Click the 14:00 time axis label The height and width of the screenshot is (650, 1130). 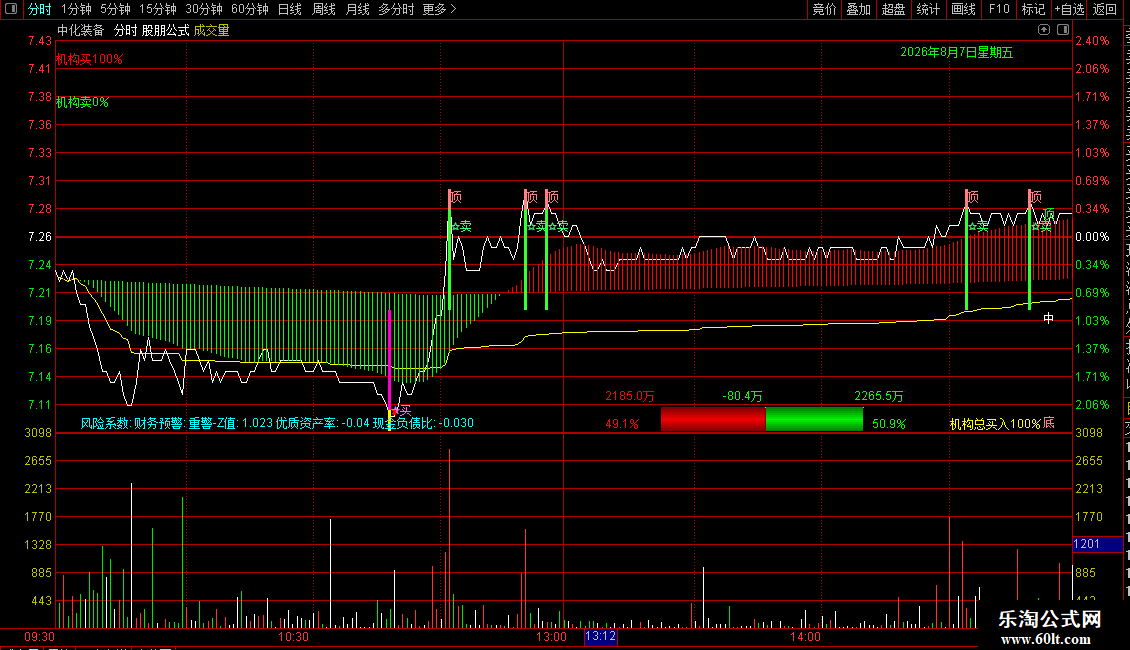coord(805,636)
